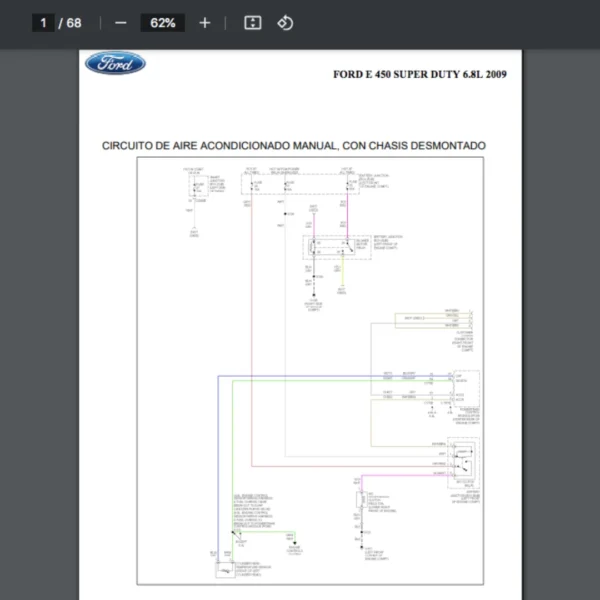This screenshot has width=600, height=600.
Task: Click the FORD E 450 SUPER DUTY header
Action: click(x=420, y=76)
